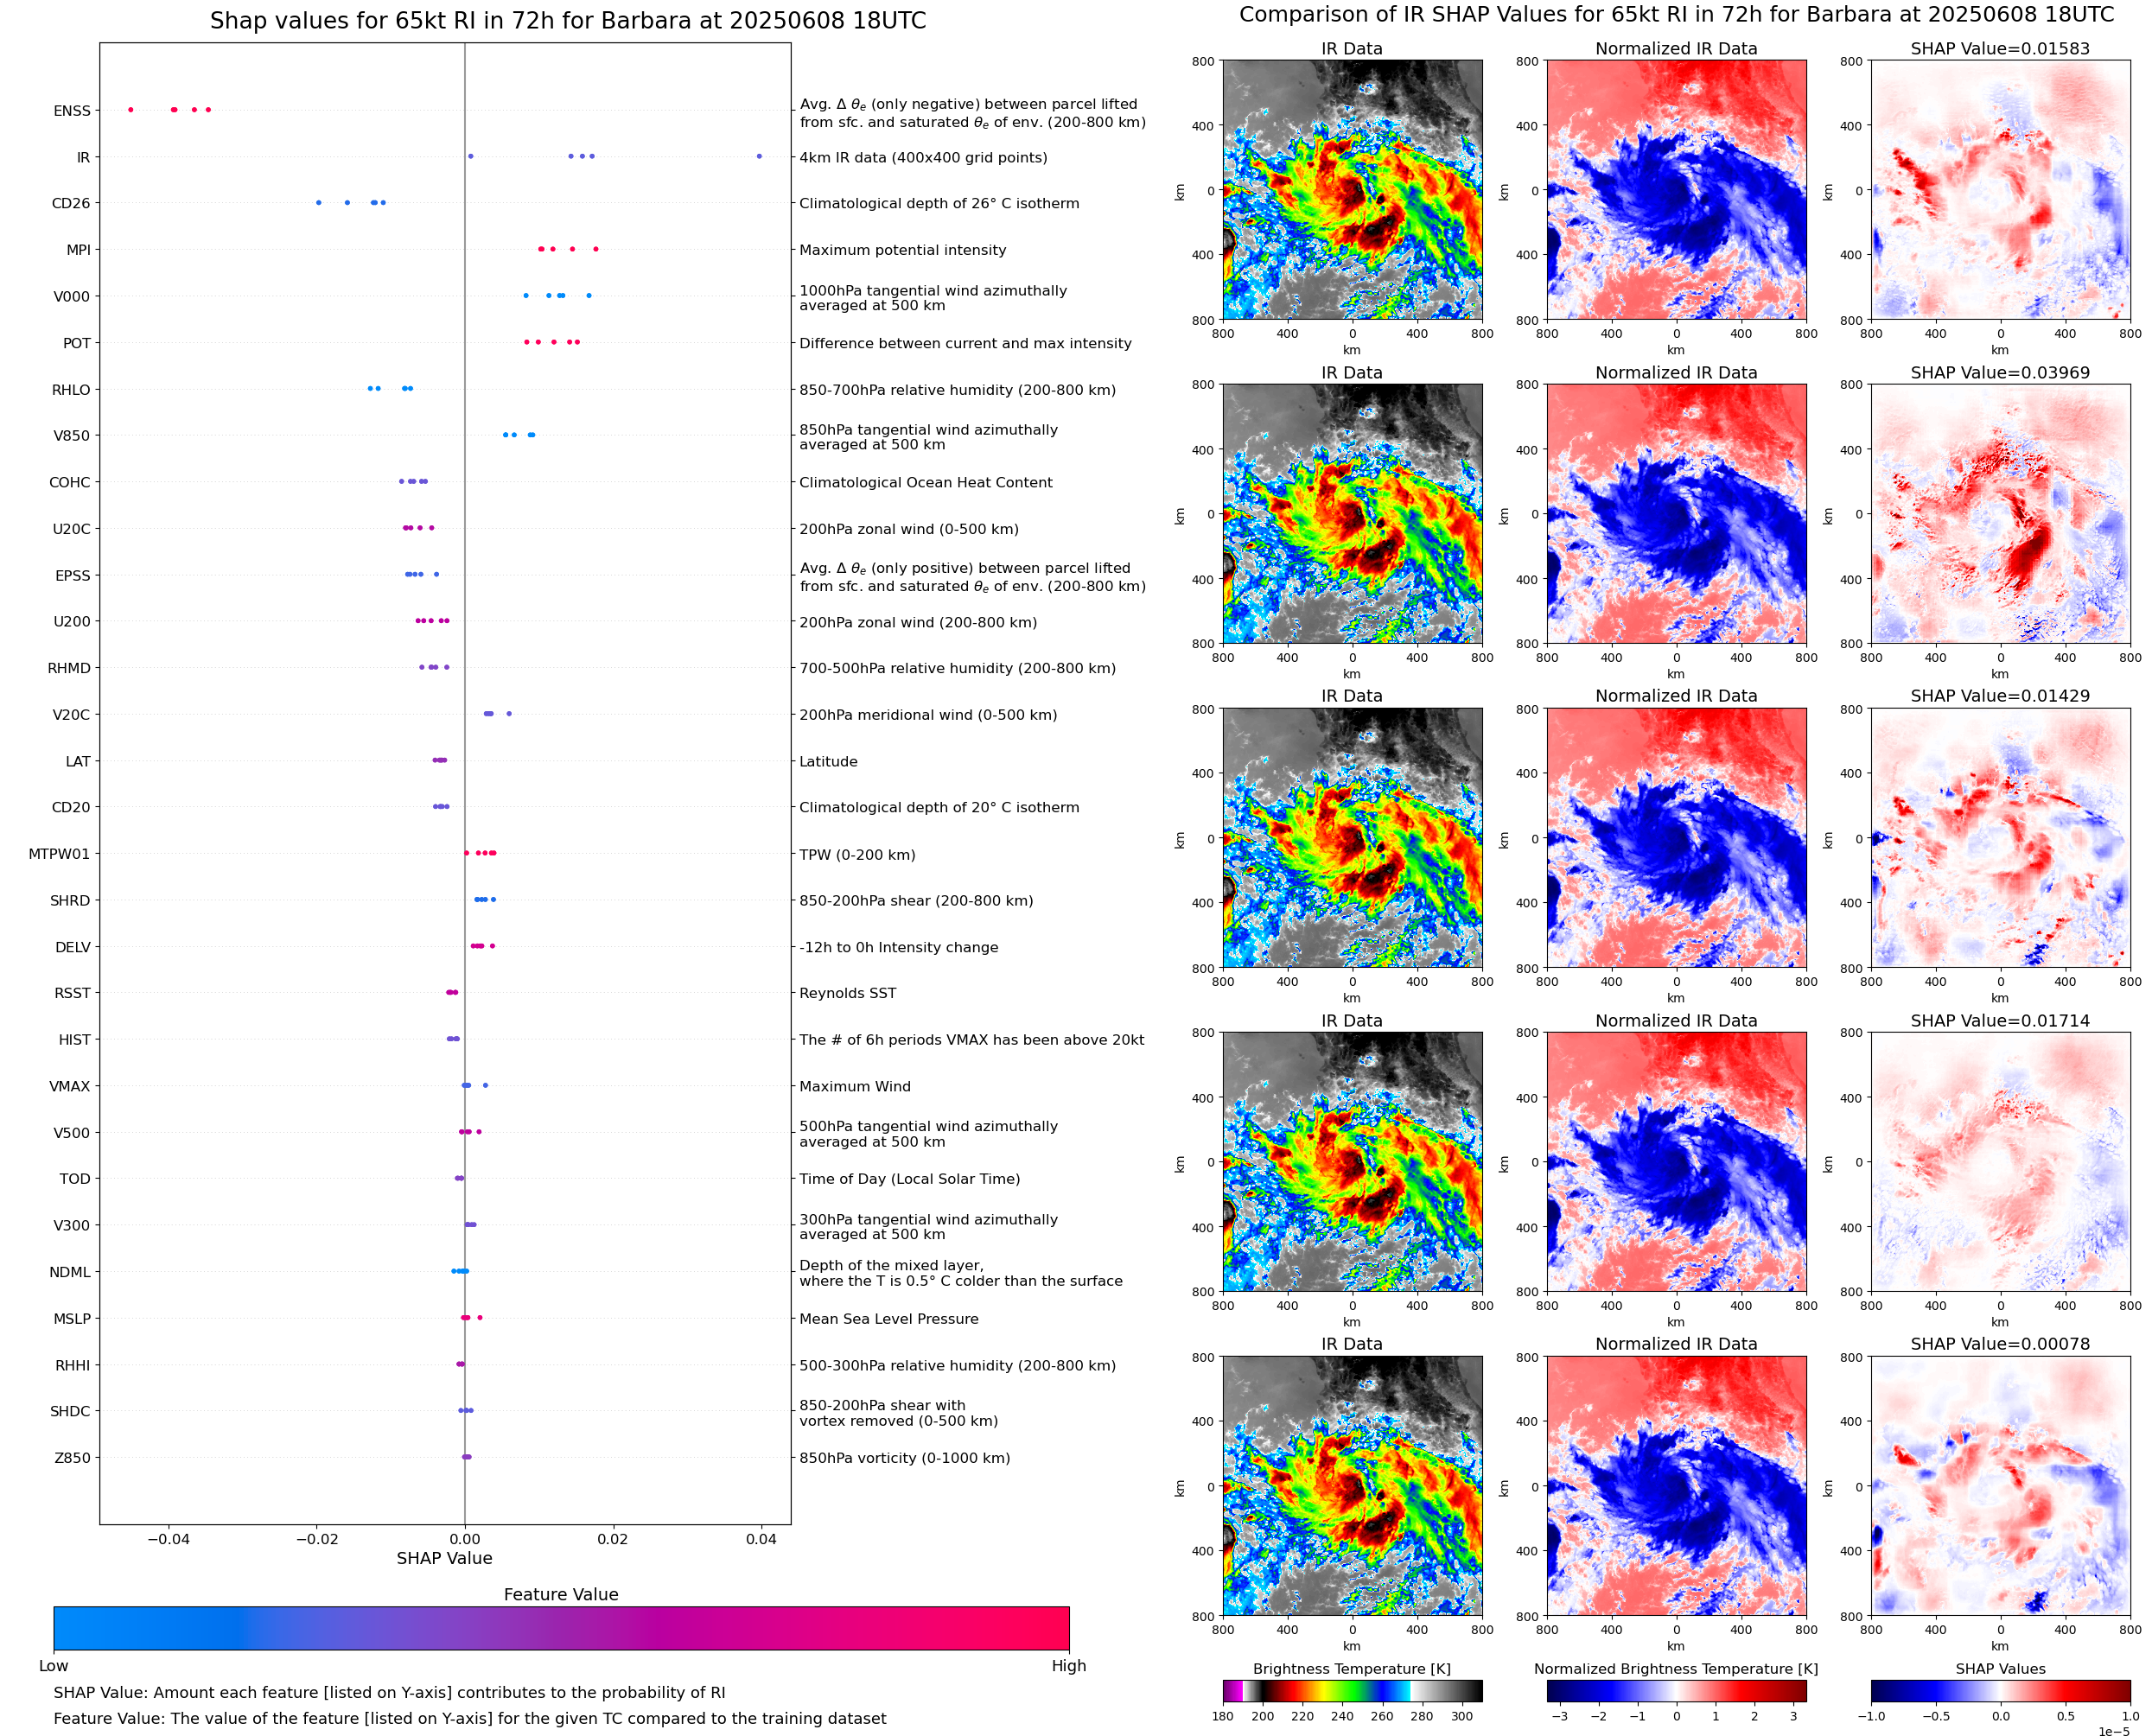Click the SHAP Value=0.01583 map
The height and width of the screenshot is (1736, 2152).
[2000, 190]
